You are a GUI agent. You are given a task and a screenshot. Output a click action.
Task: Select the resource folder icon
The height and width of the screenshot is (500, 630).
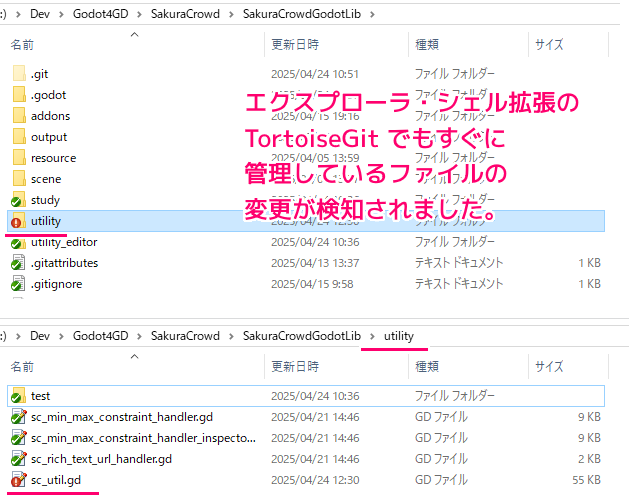coord(19,158)
